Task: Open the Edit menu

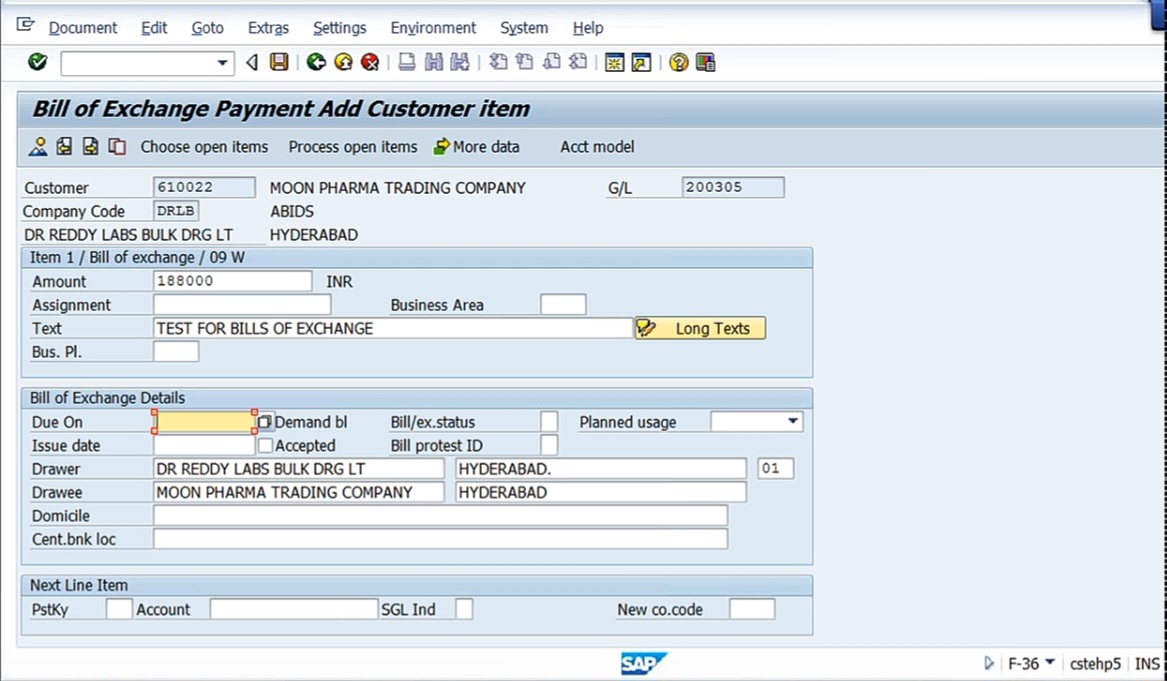Action: [x=154, y=28]
